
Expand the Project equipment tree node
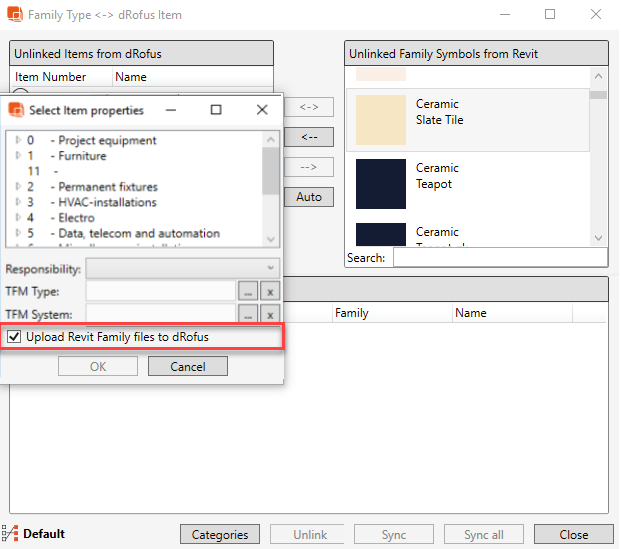(x=18, y=140)
